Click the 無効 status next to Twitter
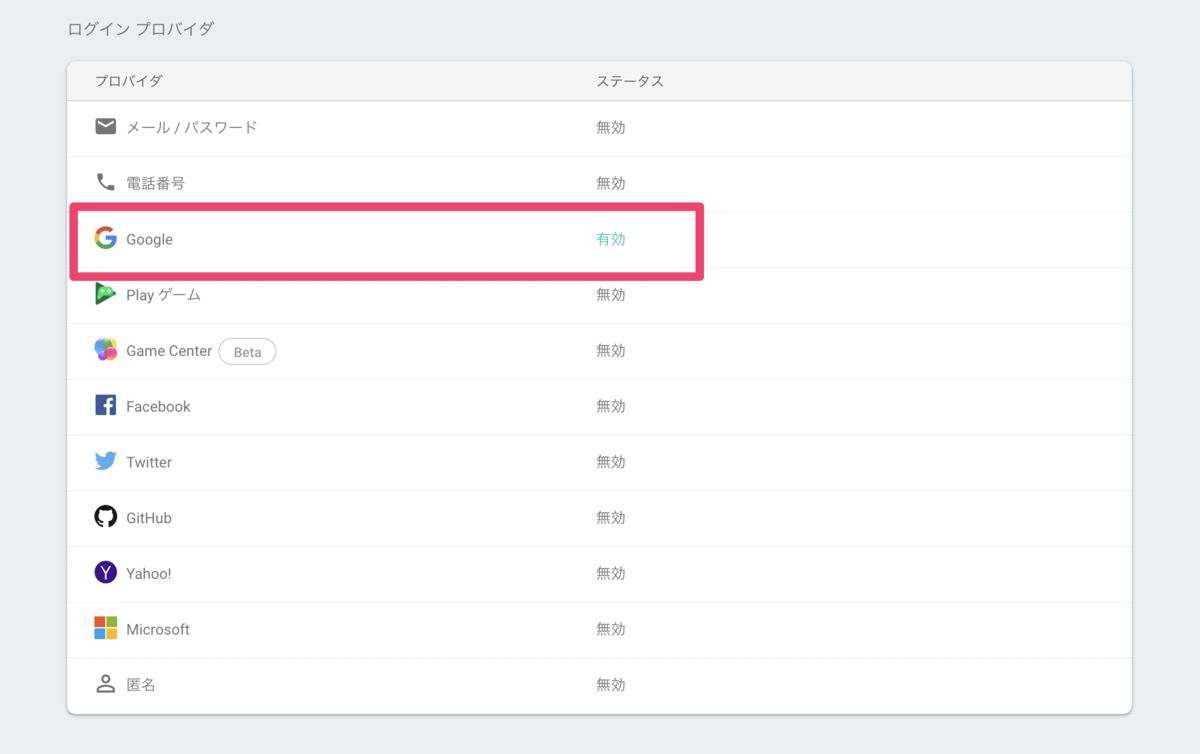This screenshot has height=754, width=1200. click(610, 462)
